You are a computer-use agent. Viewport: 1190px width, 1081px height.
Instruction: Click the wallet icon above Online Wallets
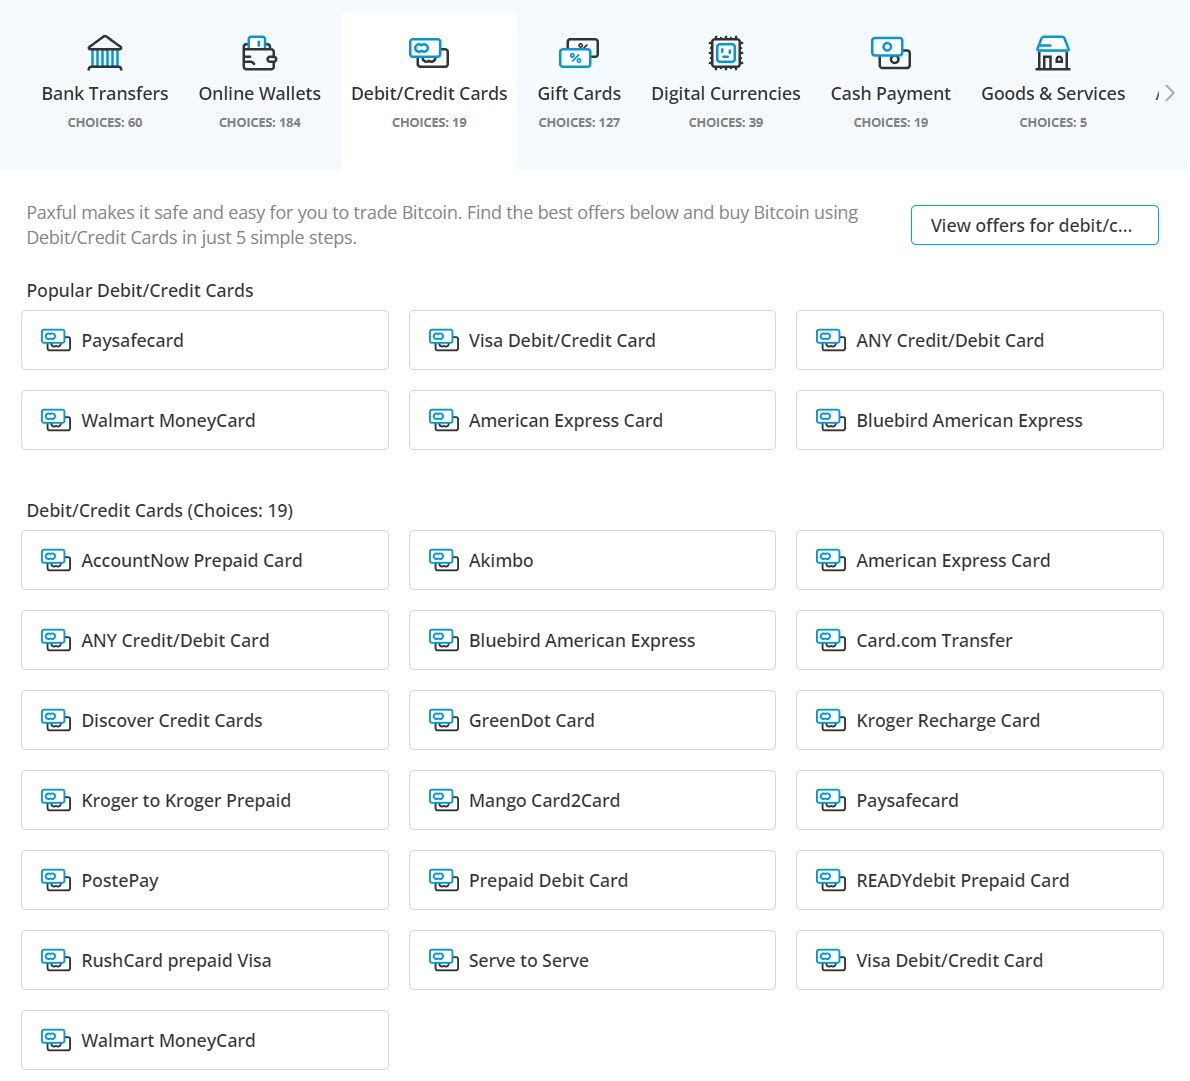260,53
